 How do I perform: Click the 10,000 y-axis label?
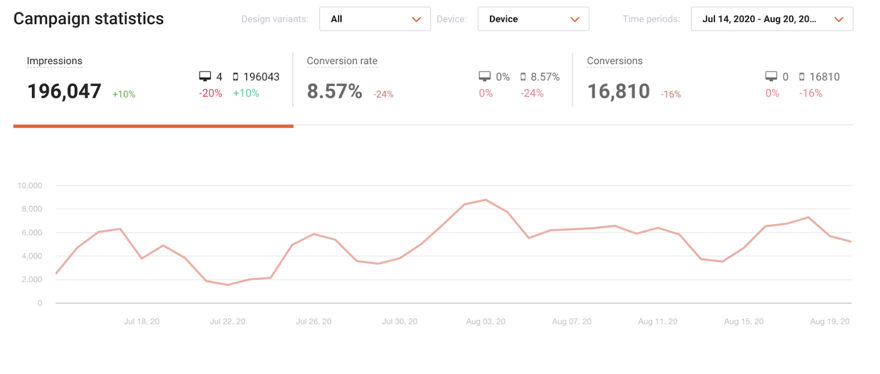tap(30, 185)
